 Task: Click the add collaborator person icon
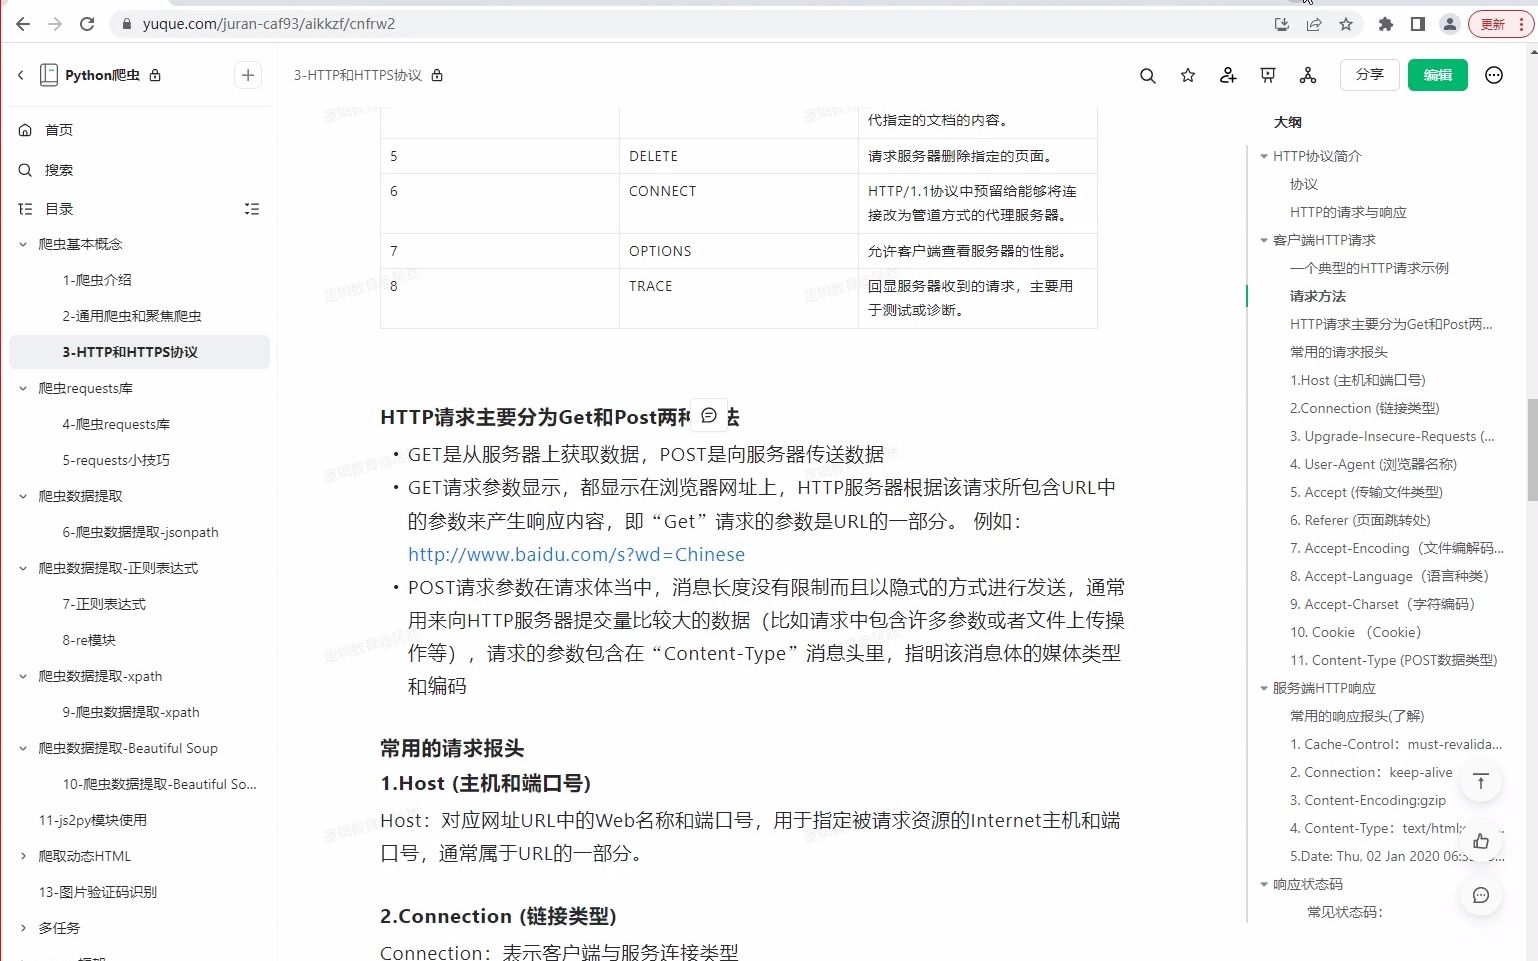pyautogui.click(x=1228, y=75)
